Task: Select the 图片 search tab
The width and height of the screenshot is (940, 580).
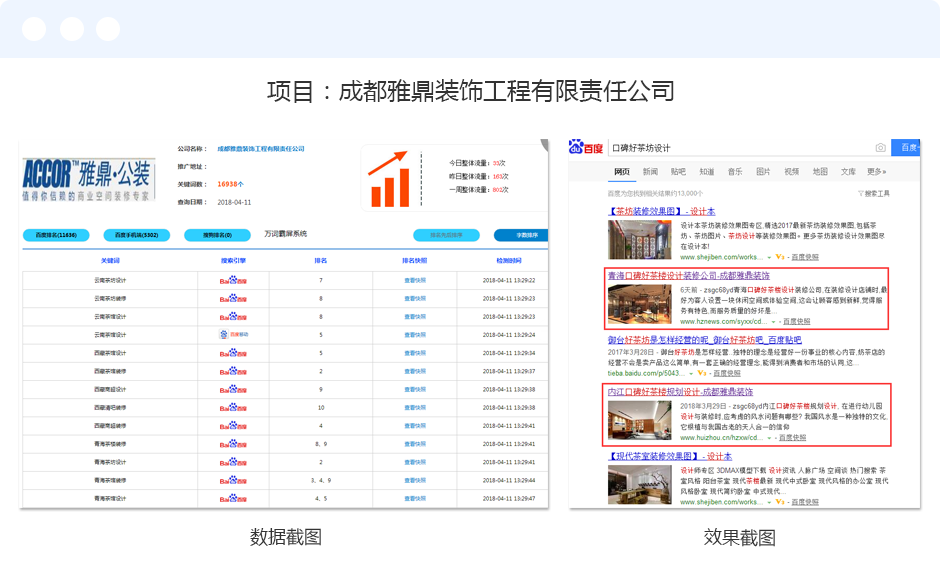Action: pos(763,171)
